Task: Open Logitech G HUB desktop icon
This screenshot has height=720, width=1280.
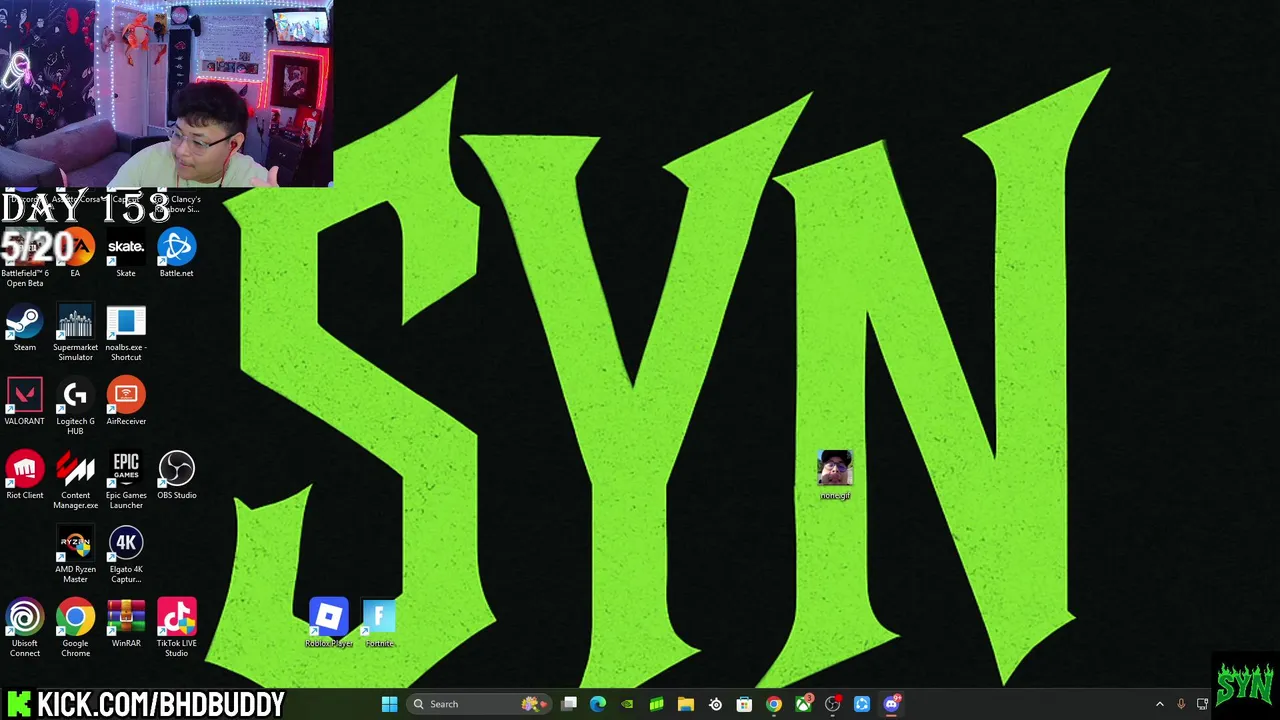Action: click(75, 407)
